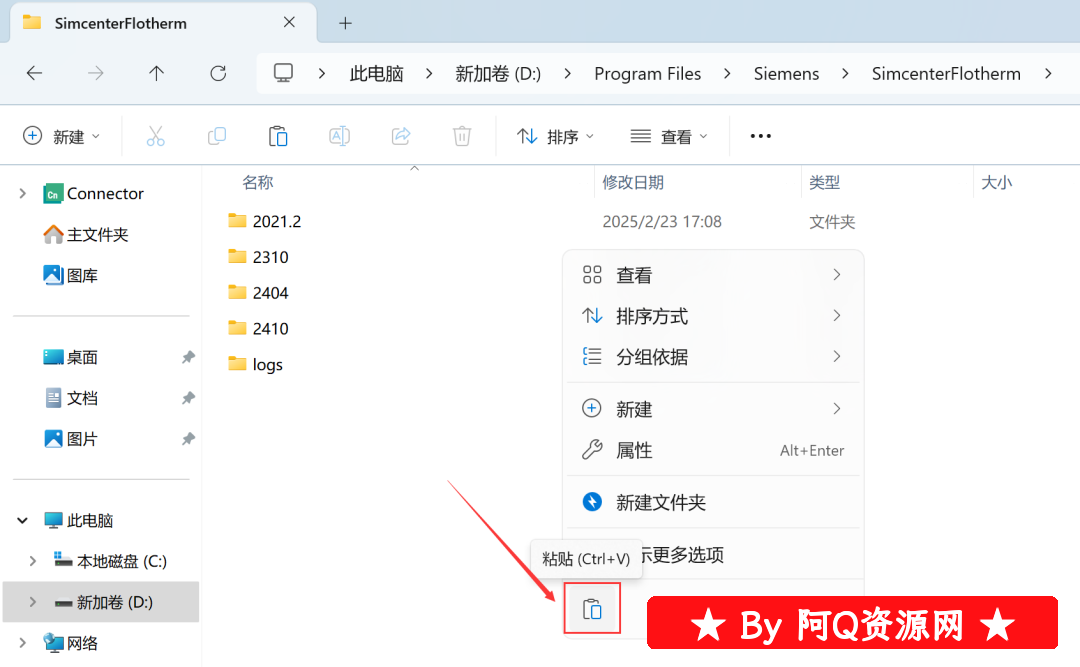This screenshot has height=667, width=1080.
Task: Click the monitor icon in address bar
Action: pyautogui.click(x=283, y=73)
